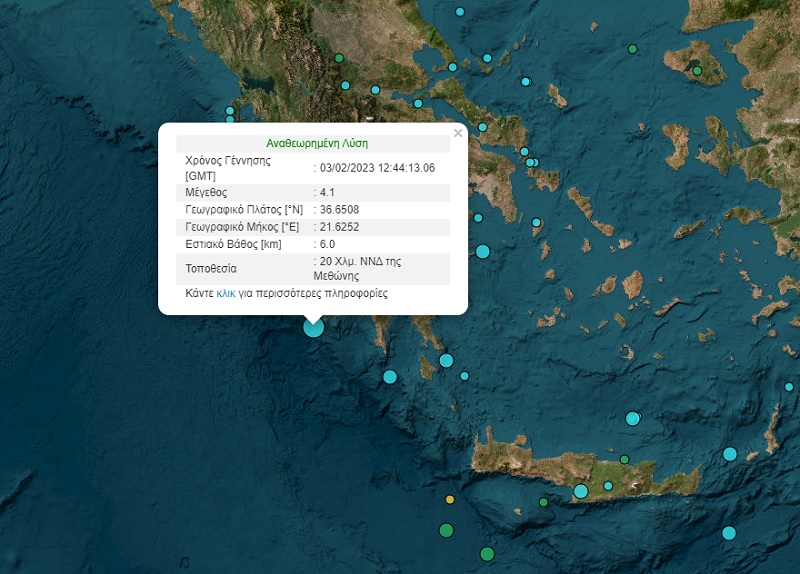Click the cyan marker at far right edge
The height and width of the screenshot is (574, 800).
point(789,386)
